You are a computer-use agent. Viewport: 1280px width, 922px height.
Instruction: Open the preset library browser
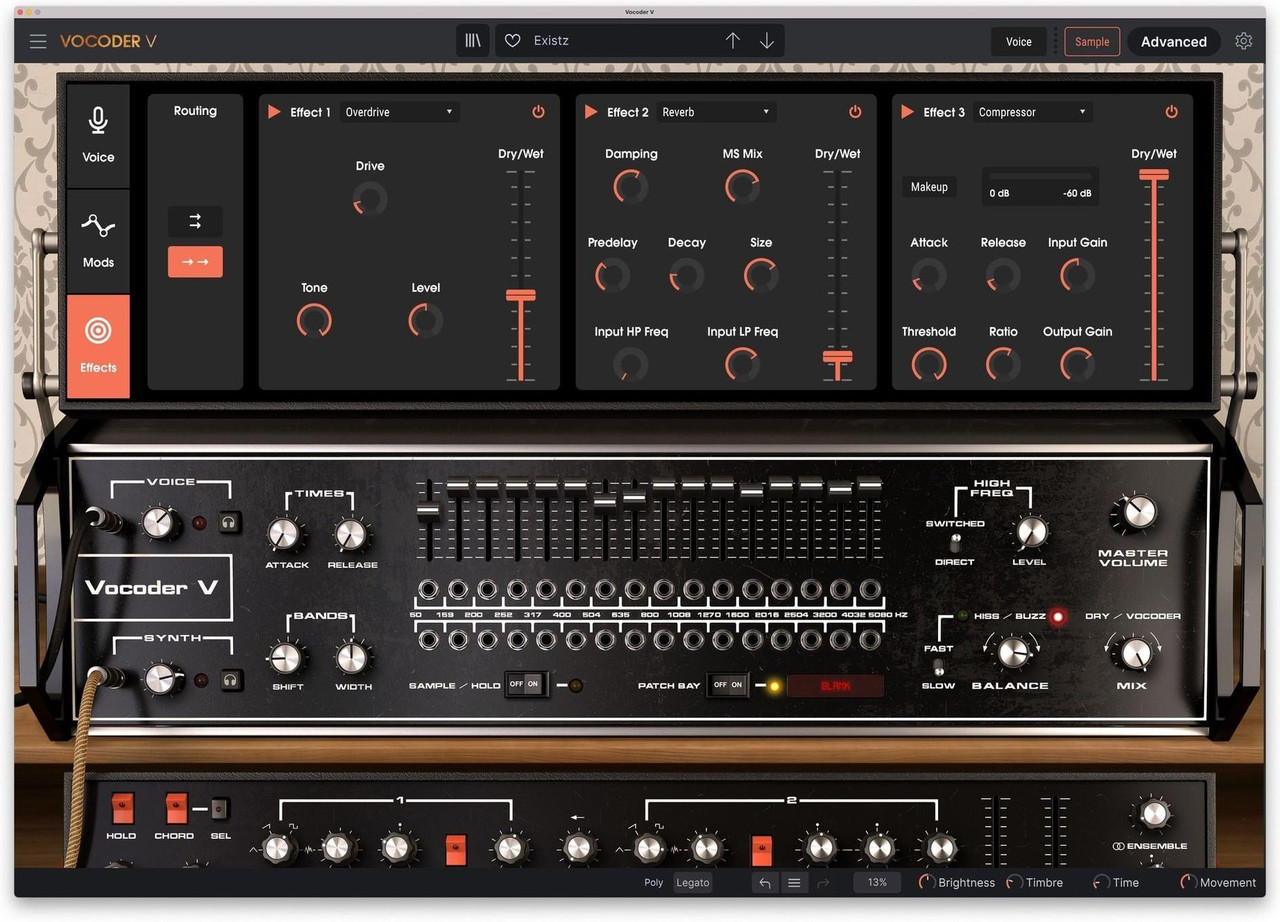(x=473, y=41)
